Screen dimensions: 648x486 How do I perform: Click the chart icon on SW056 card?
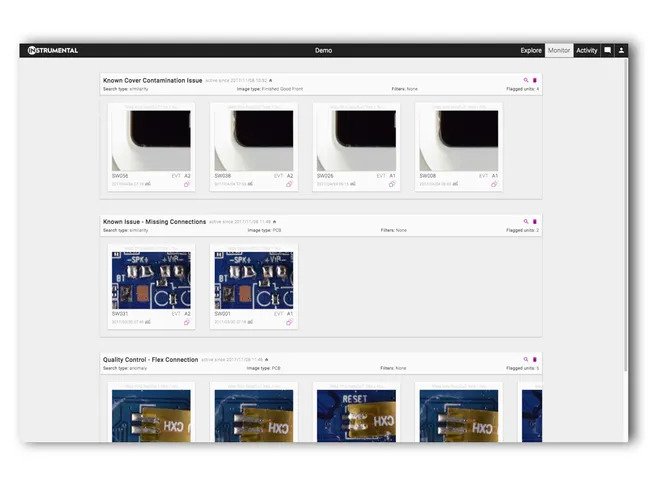[x=148, y=184]
